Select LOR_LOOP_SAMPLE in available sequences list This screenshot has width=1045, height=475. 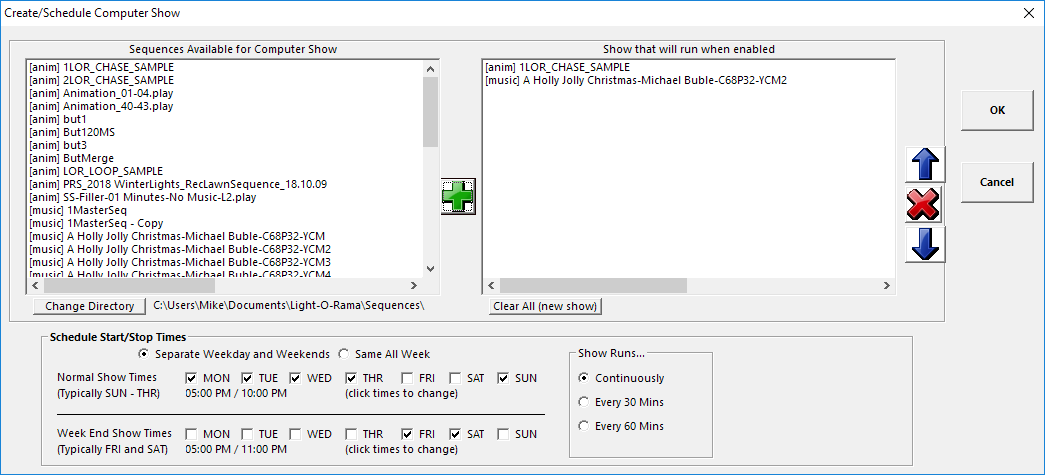tap(97, 171)
